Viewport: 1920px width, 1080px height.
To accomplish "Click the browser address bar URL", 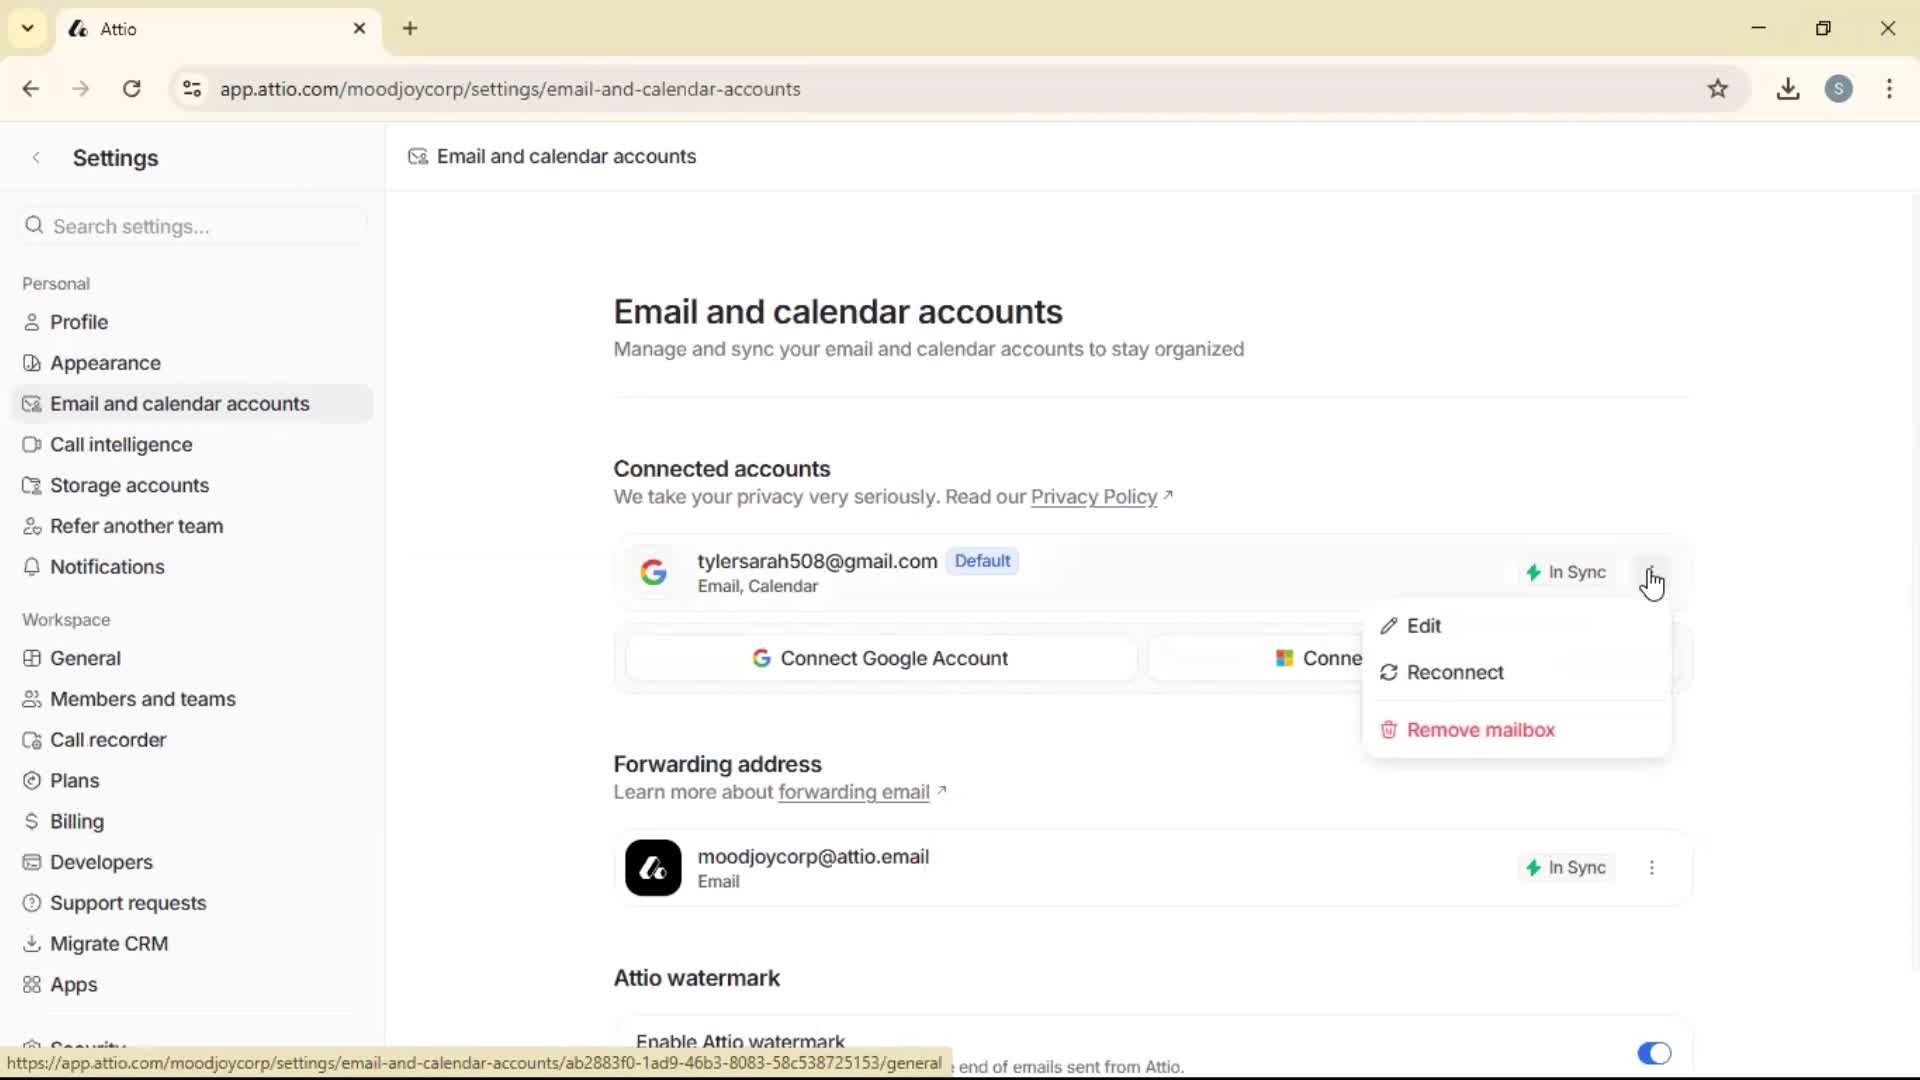I will coord(510,89).
